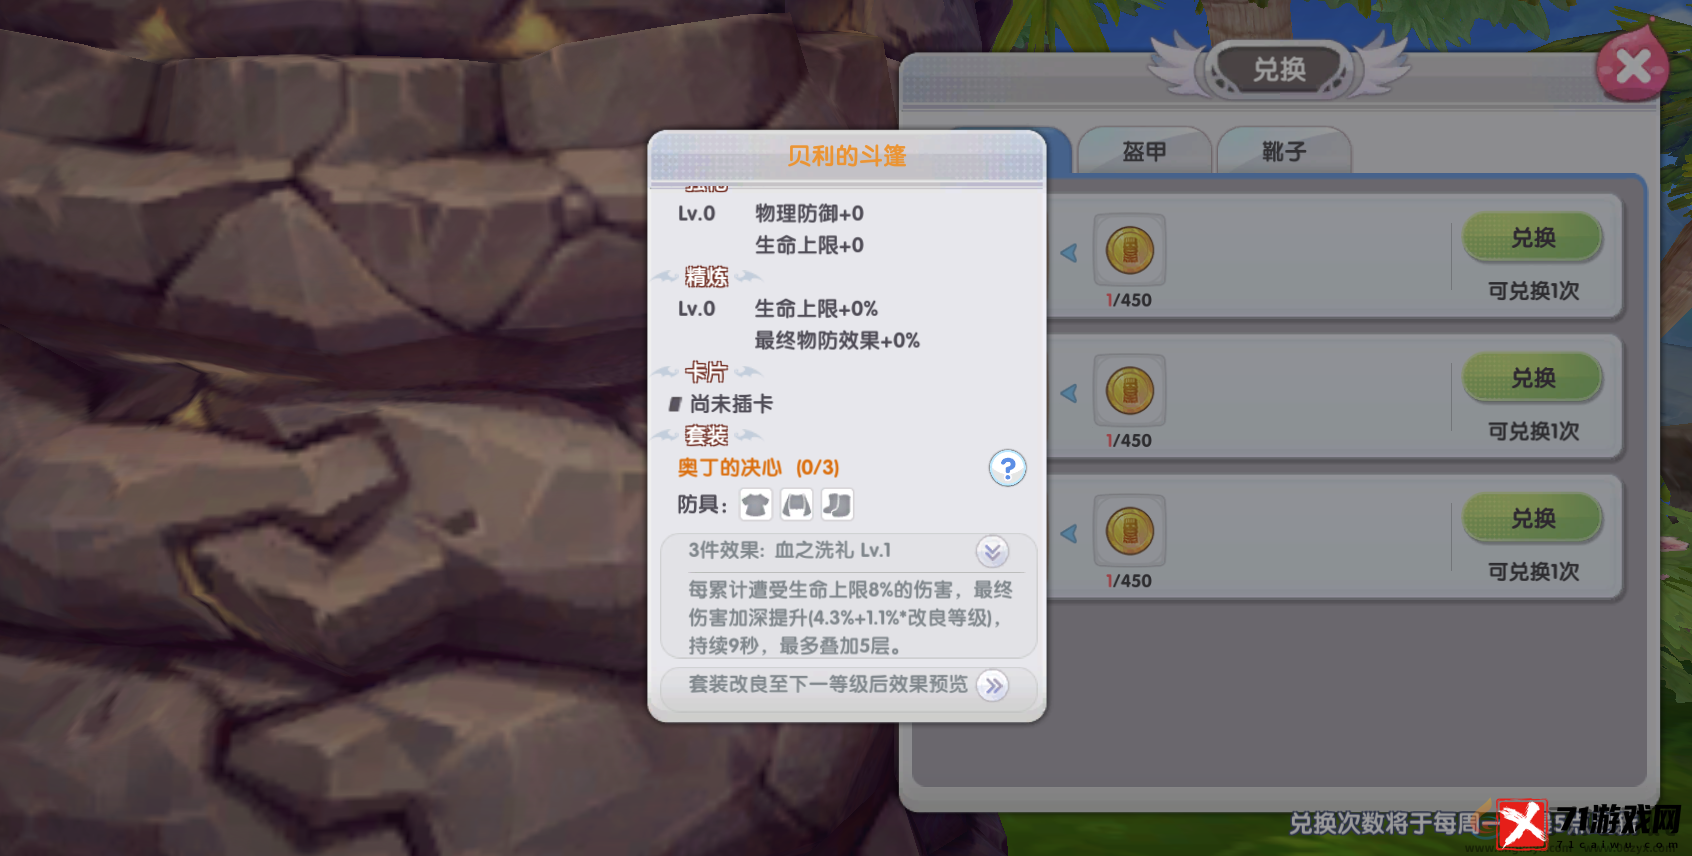Click the third row gold coin icon

[x=1129, y=531]
